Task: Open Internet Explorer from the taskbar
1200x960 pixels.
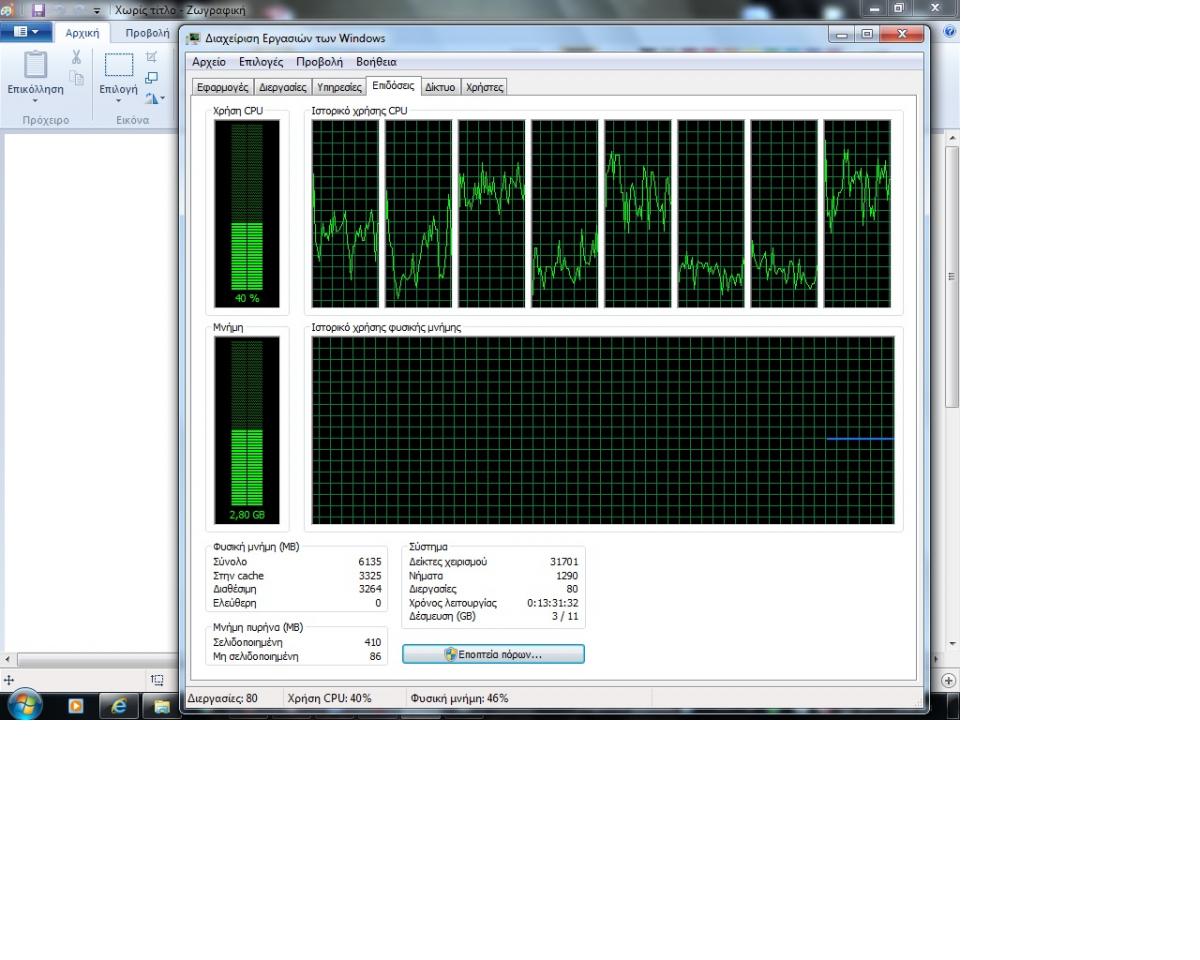Action: click(x=119, y=706)
